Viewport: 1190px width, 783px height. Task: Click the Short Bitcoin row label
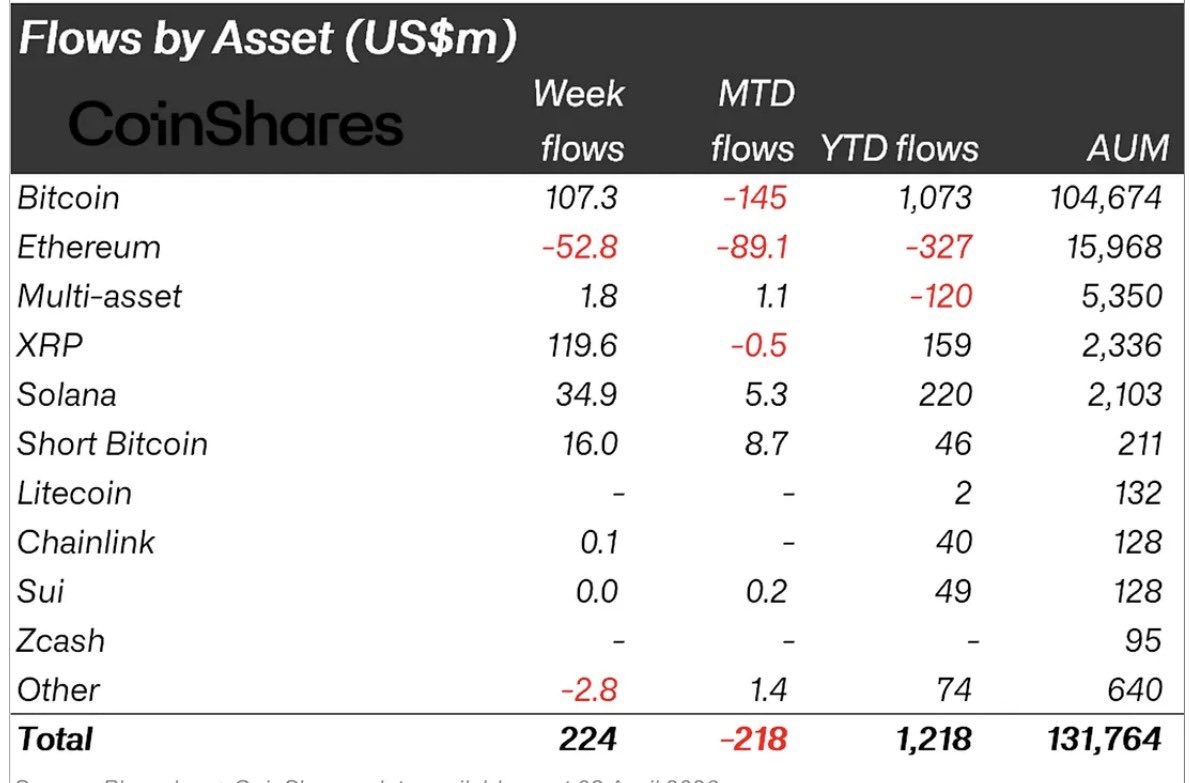[112, 443]
